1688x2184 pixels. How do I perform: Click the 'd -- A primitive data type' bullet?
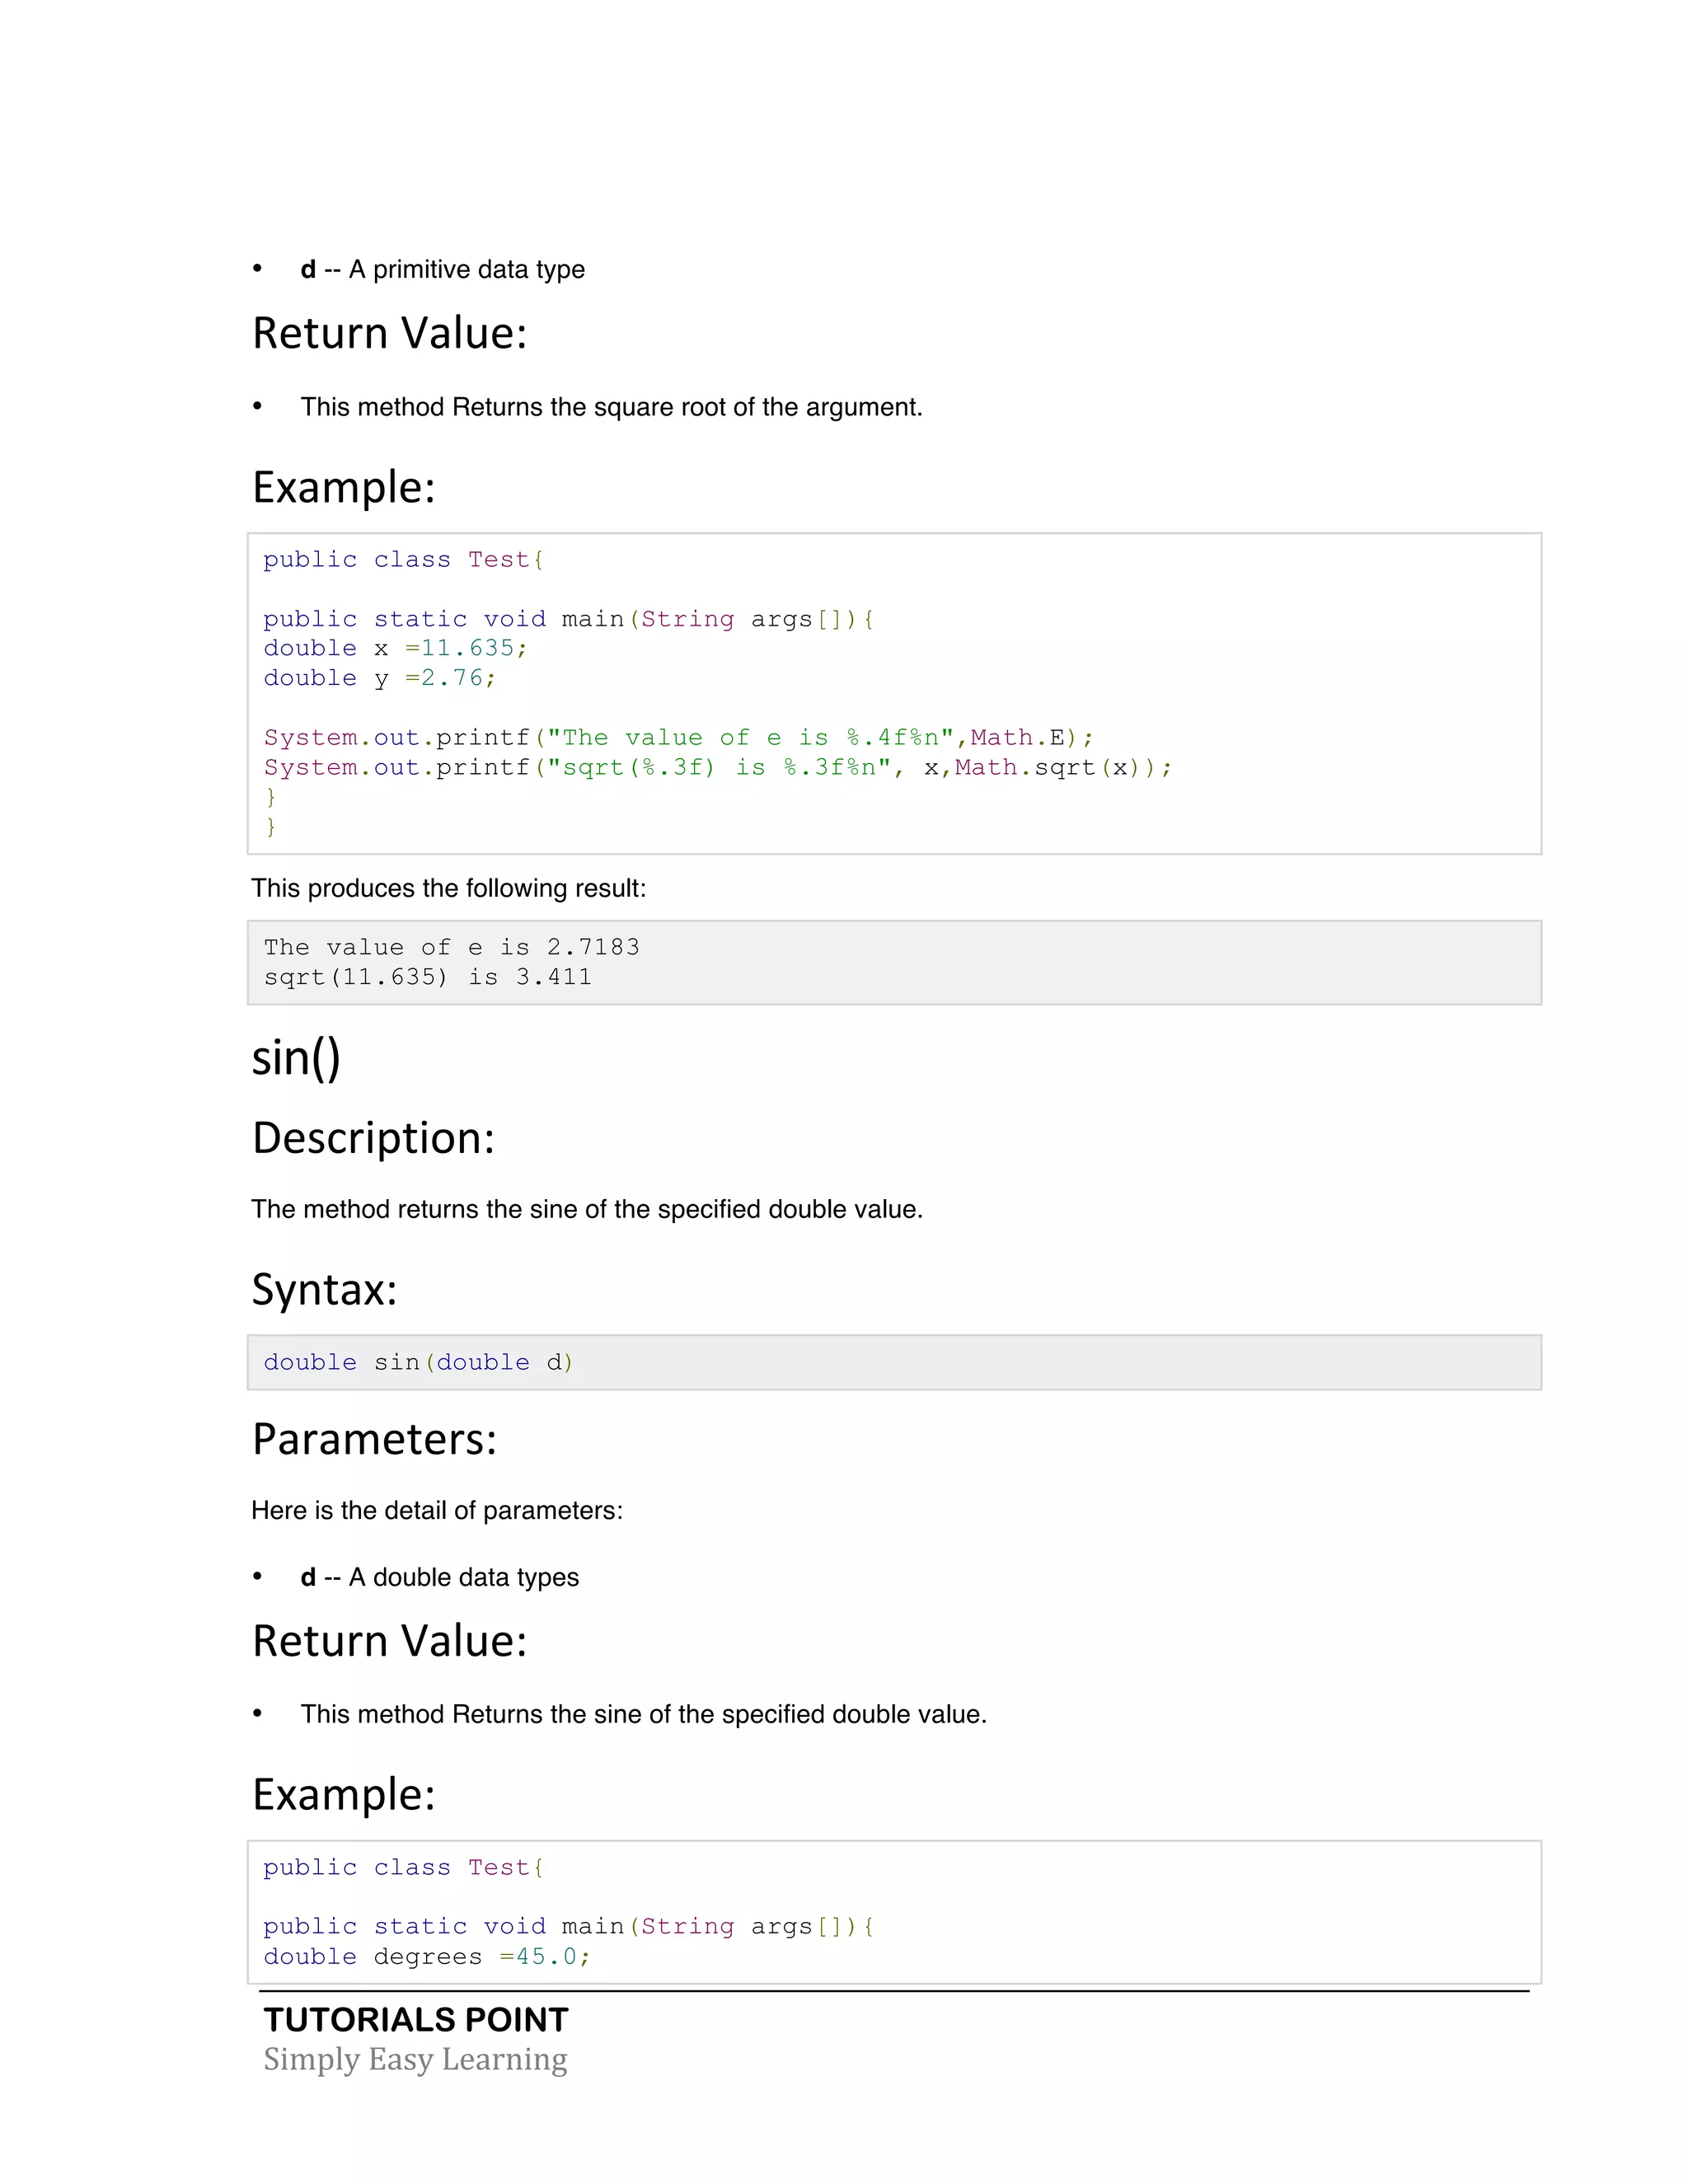442,270
